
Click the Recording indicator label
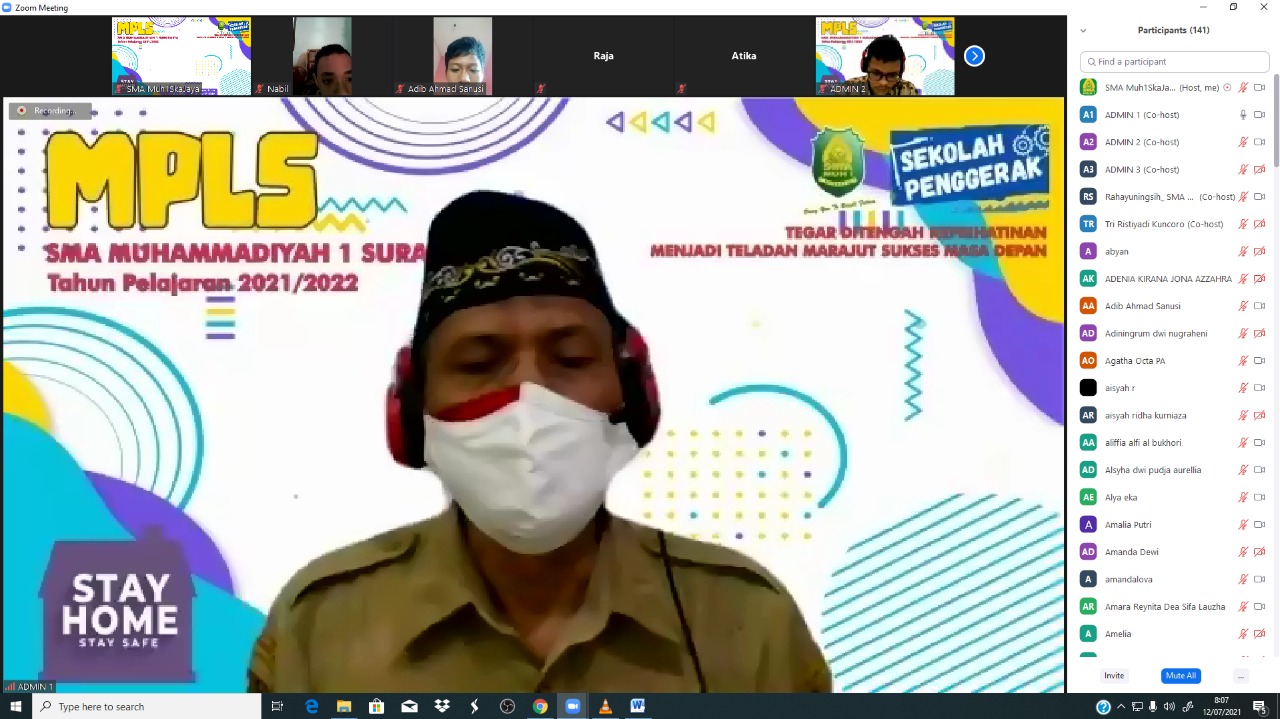[49, 111]
